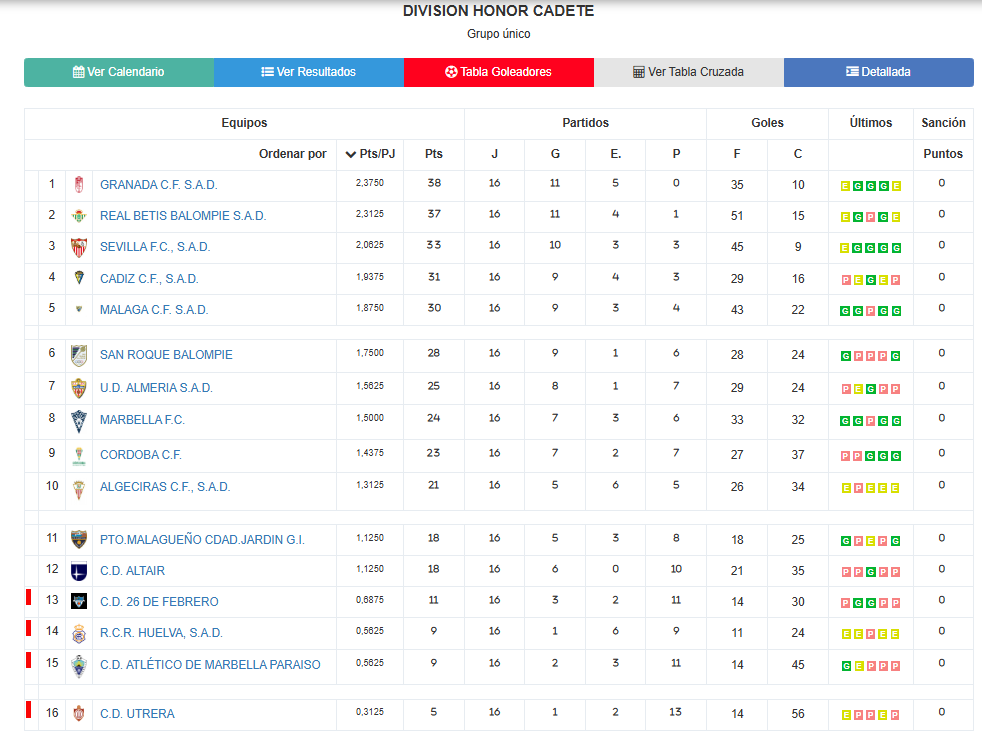Click the R.C.R. Huelva crest icon
The image size is (982, 743).
tap(79, 634)
